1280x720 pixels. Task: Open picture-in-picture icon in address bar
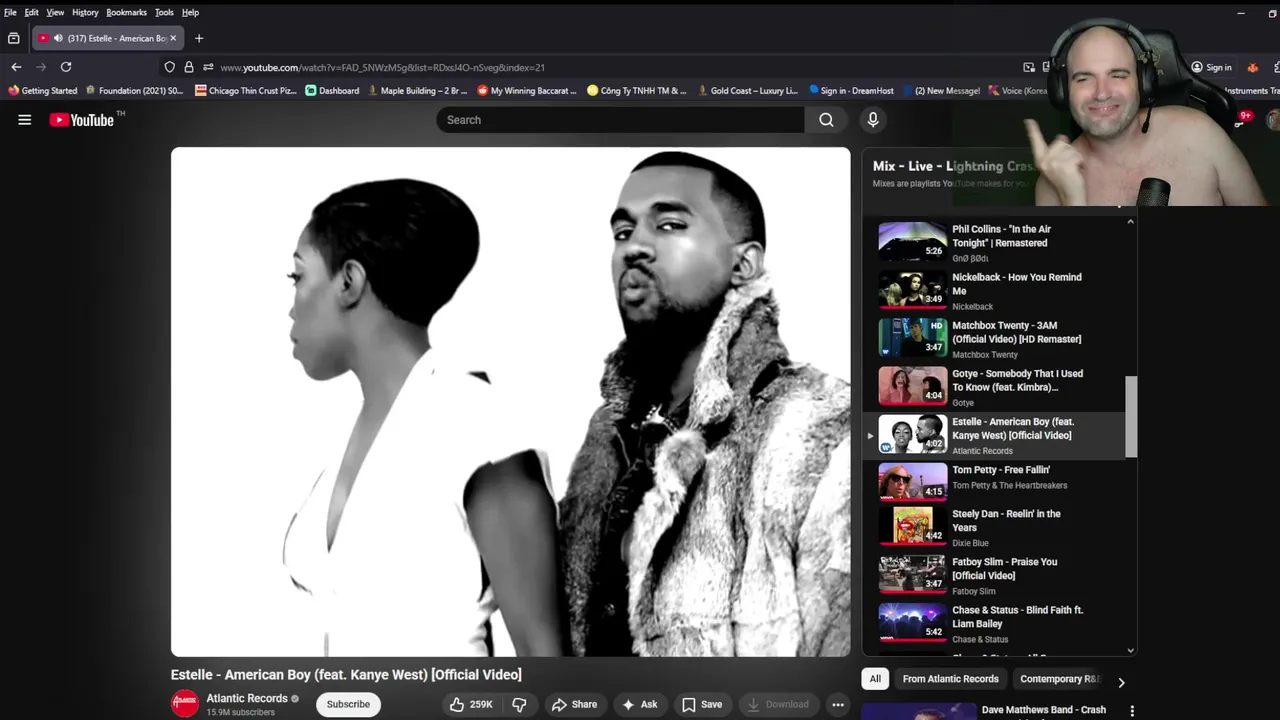(x=1029, y=67)
